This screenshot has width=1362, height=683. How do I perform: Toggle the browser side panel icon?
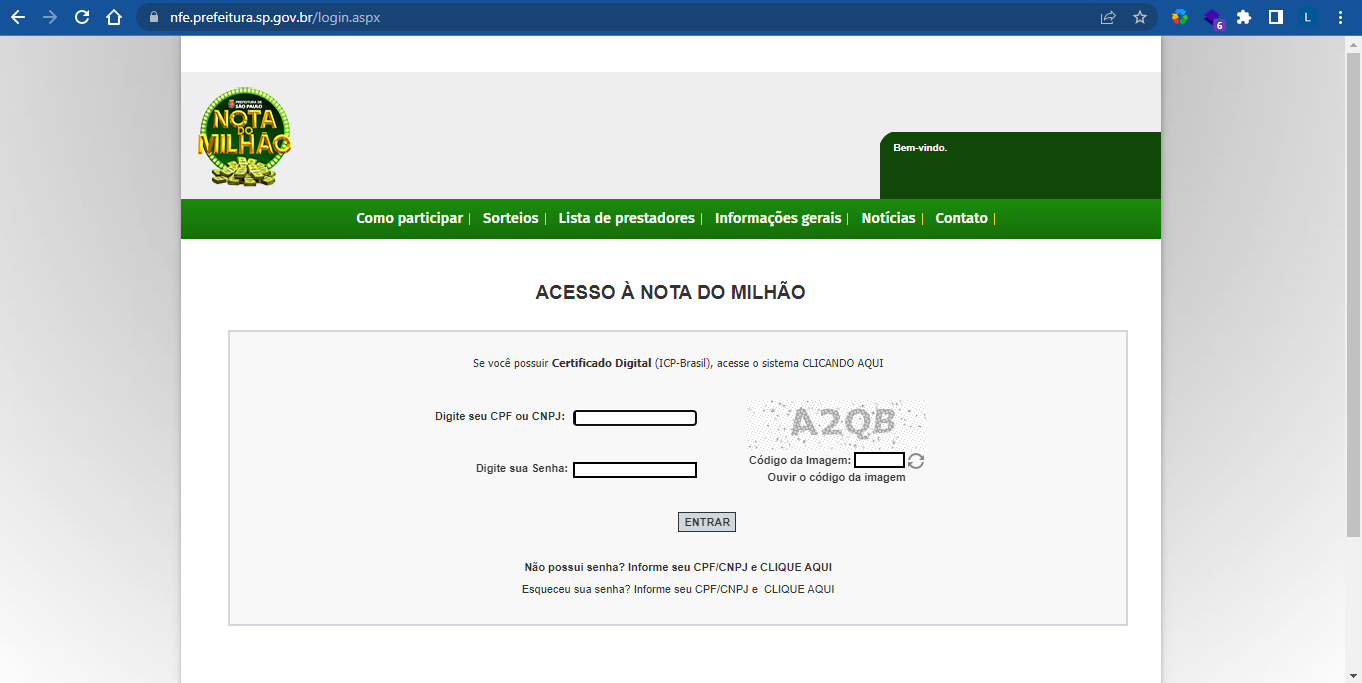[1276, 17]
